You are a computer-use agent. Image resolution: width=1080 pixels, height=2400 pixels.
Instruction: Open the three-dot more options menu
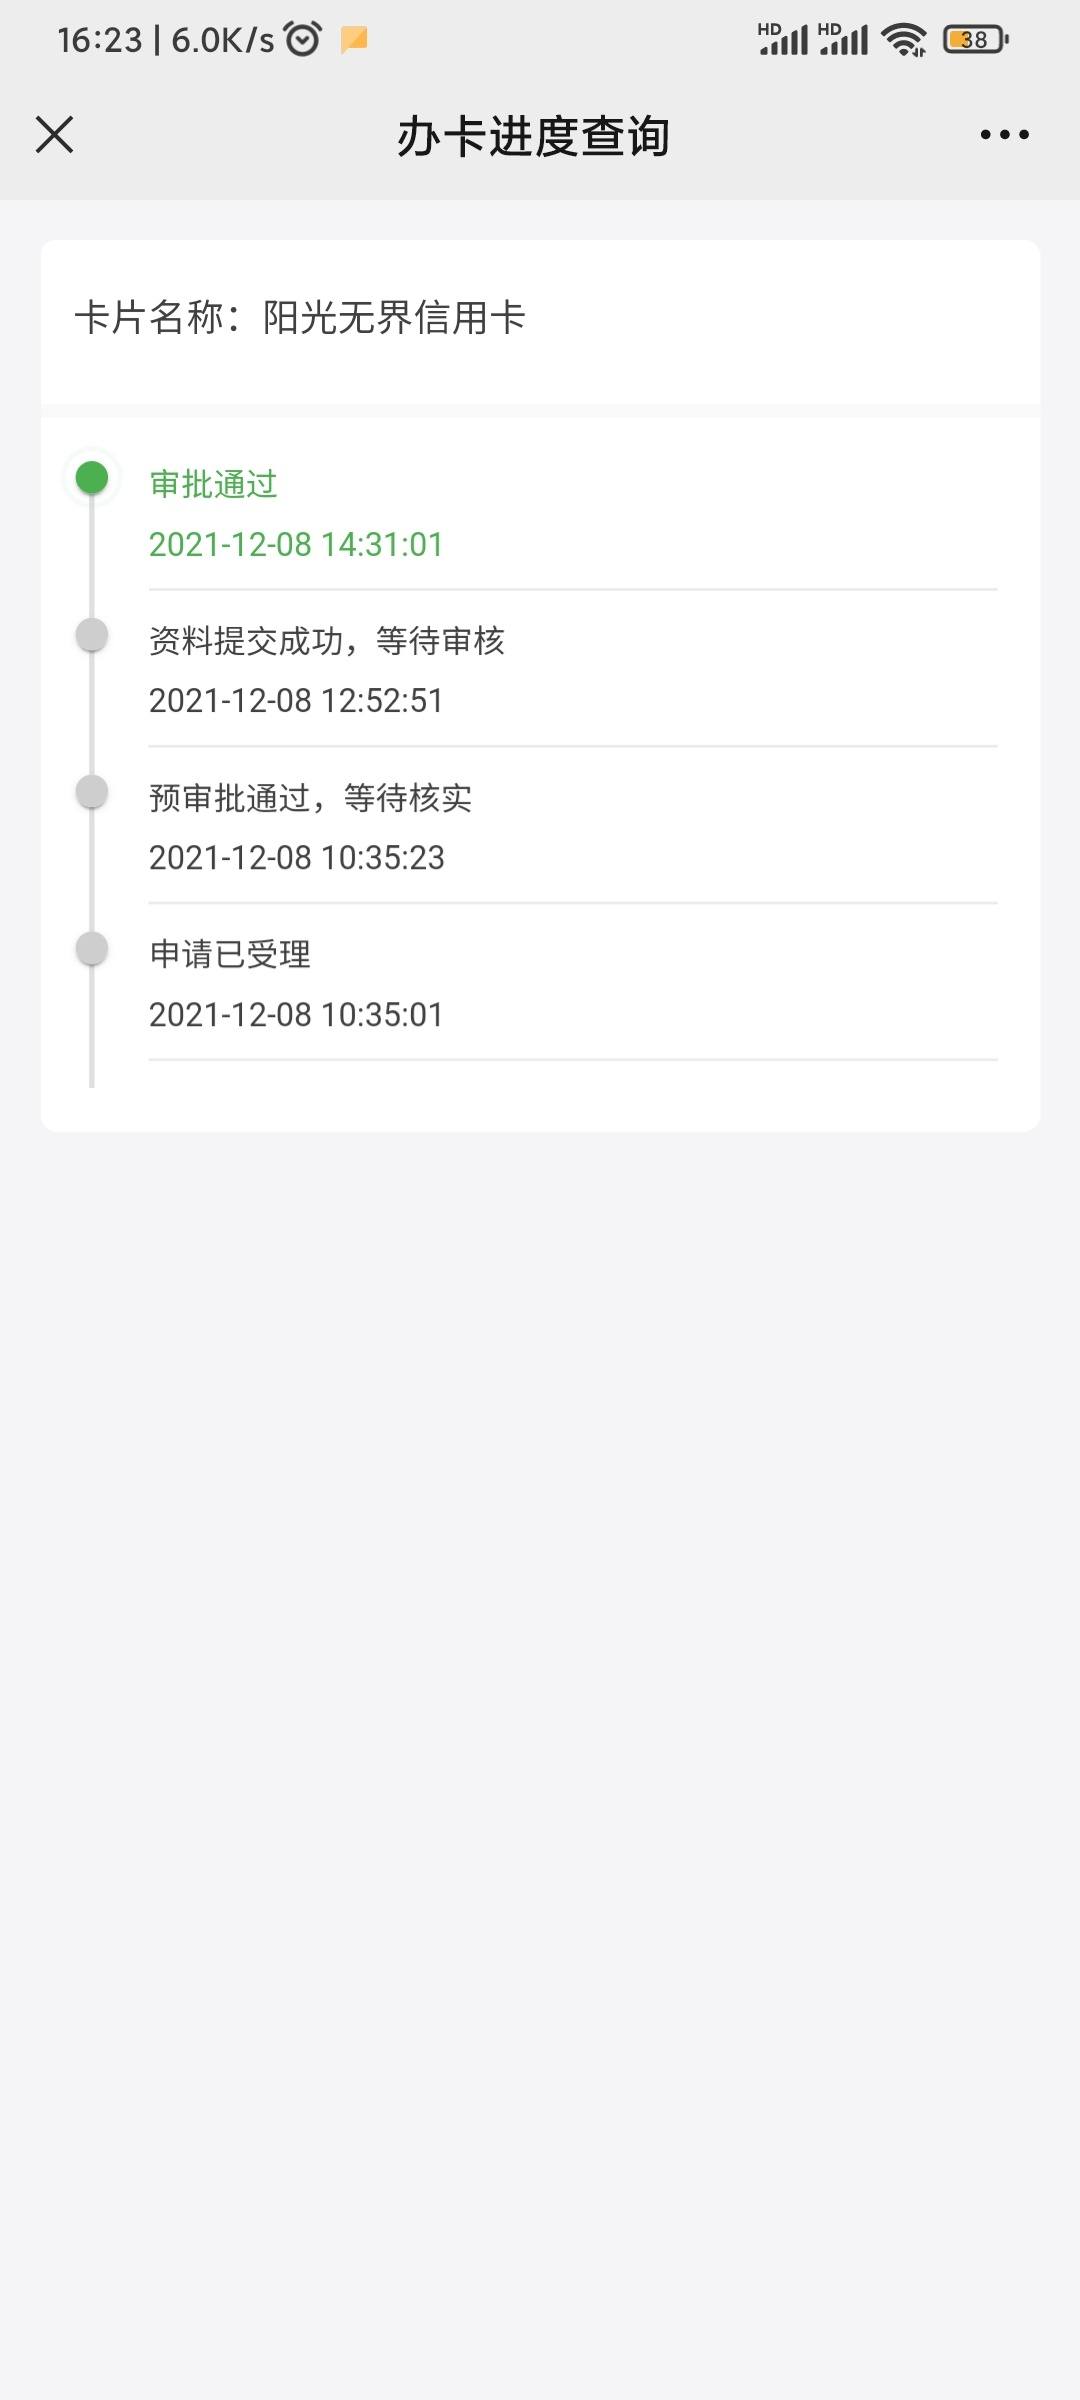(x=1004, y=135)
